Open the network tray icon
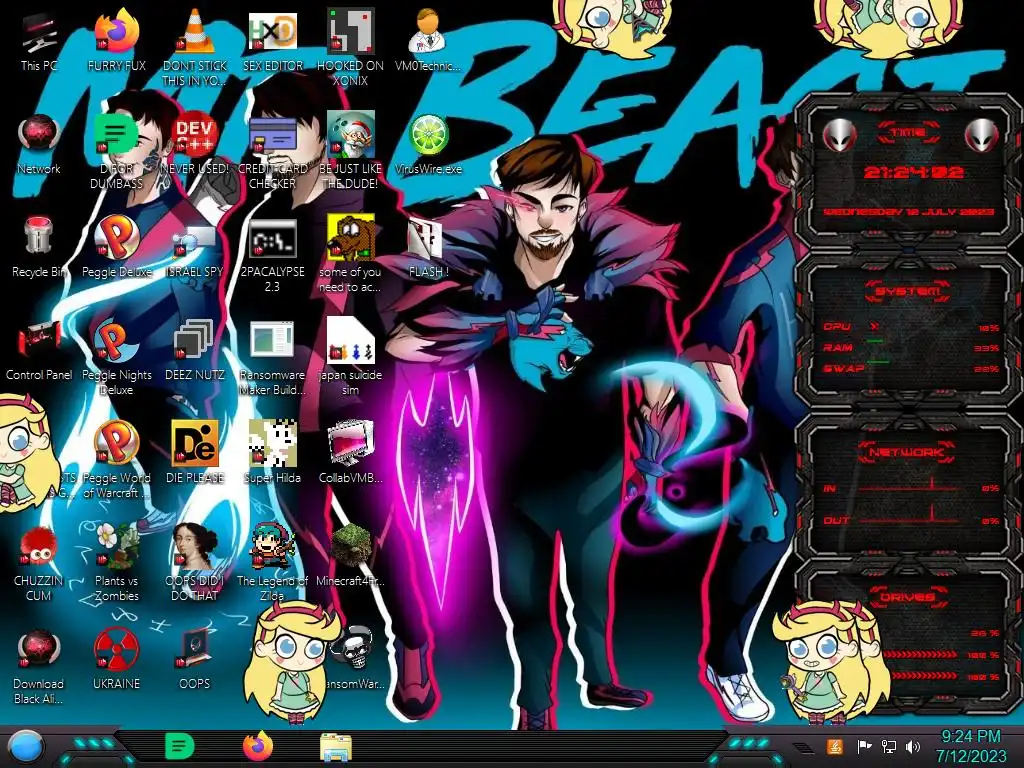 point(888,746)
